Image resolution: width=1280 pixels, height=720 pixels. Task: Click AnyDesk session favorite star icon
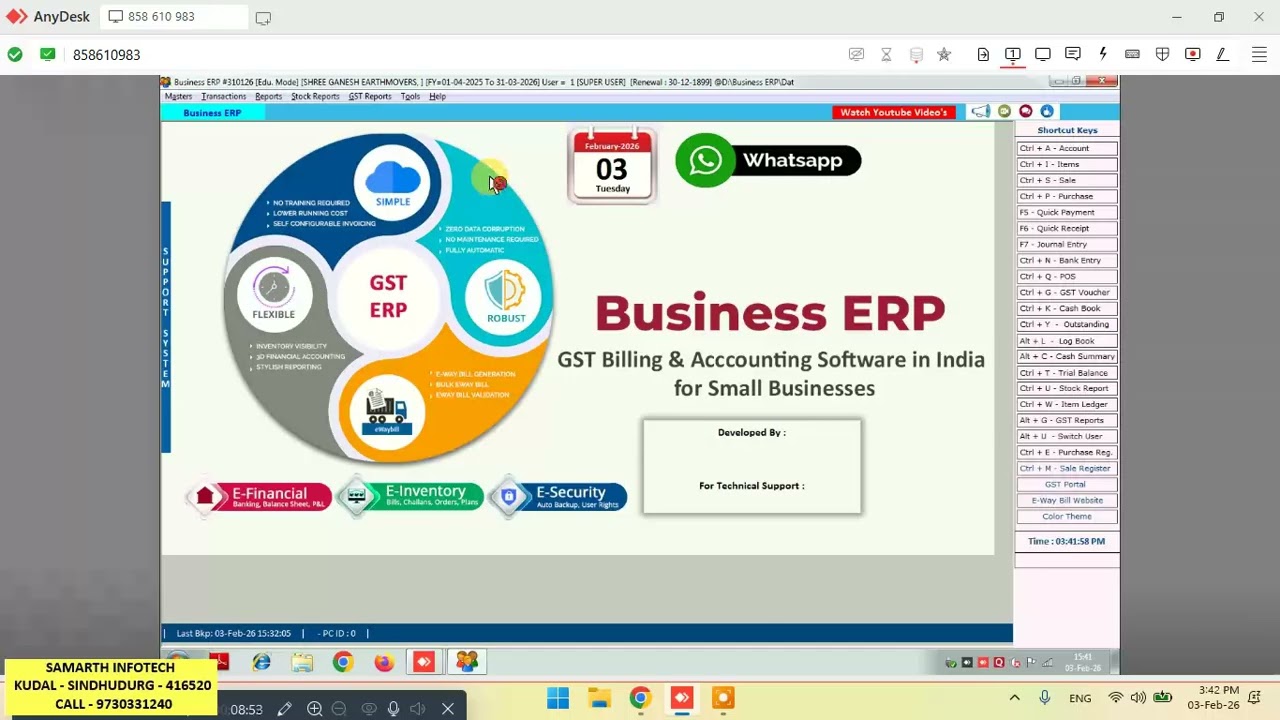click(944, 54)
